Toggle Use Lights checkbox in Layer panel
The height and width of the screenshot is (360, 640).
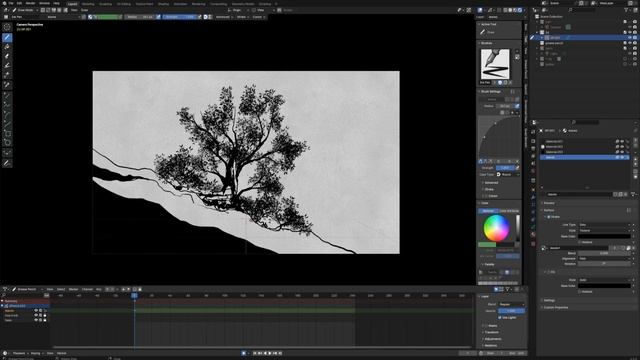click(500, 317)
